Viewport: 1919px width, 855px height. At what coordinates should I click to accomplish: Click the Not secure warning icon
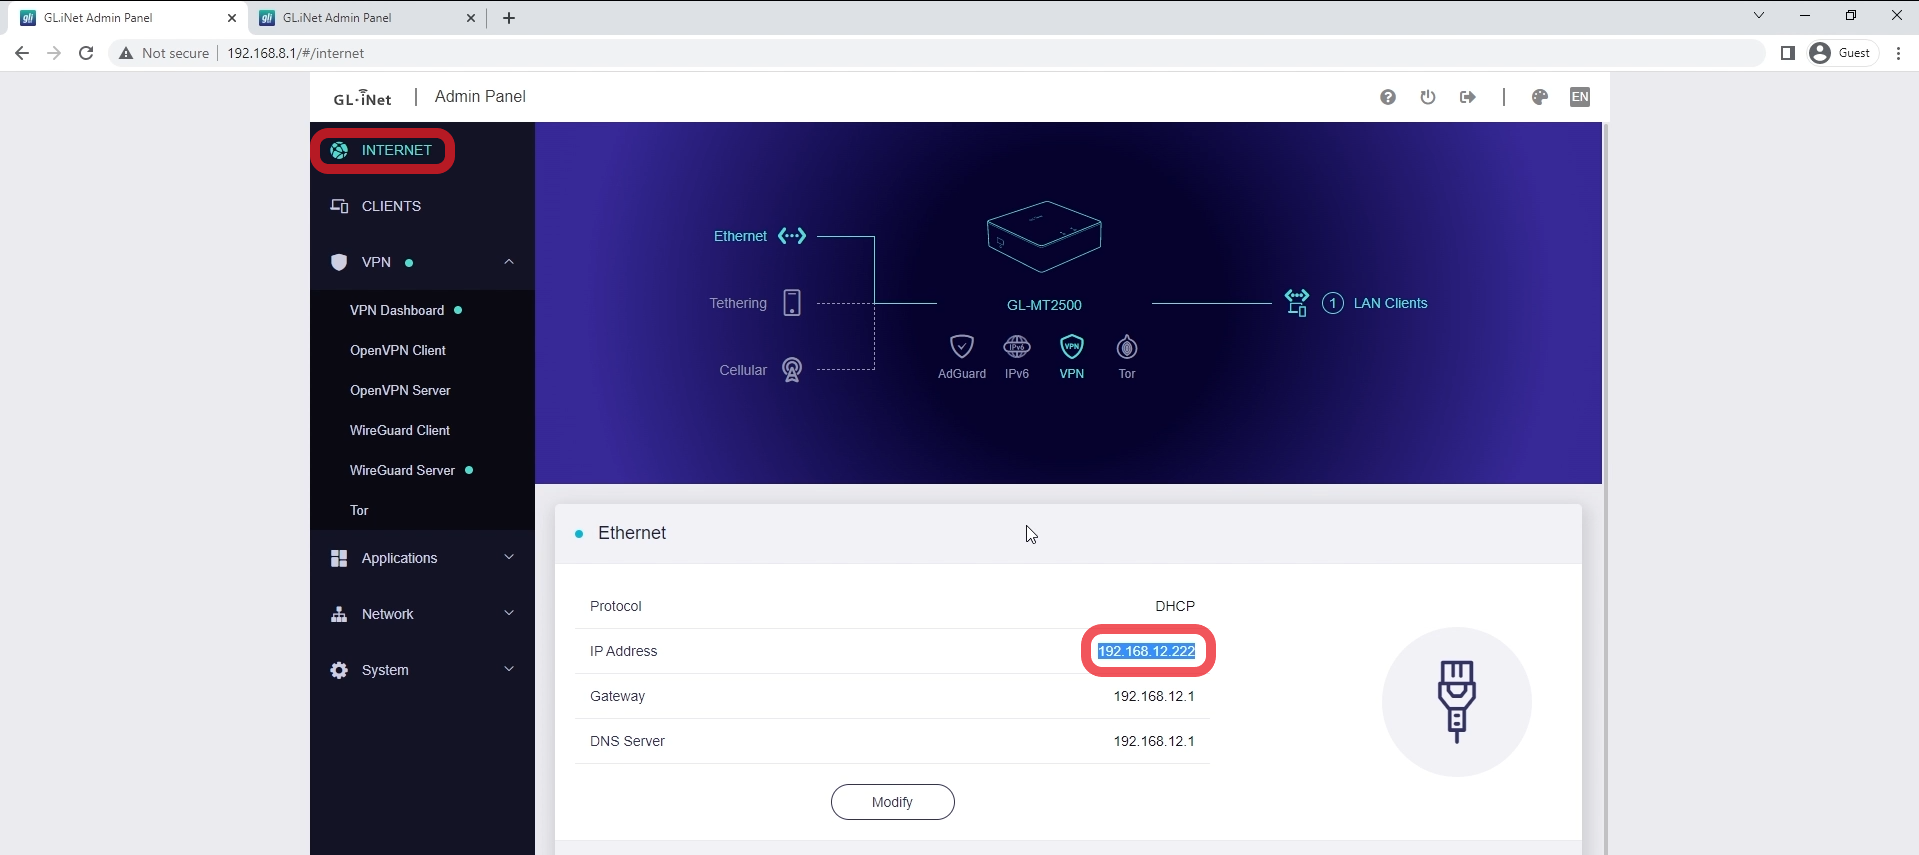coord(126,53)
